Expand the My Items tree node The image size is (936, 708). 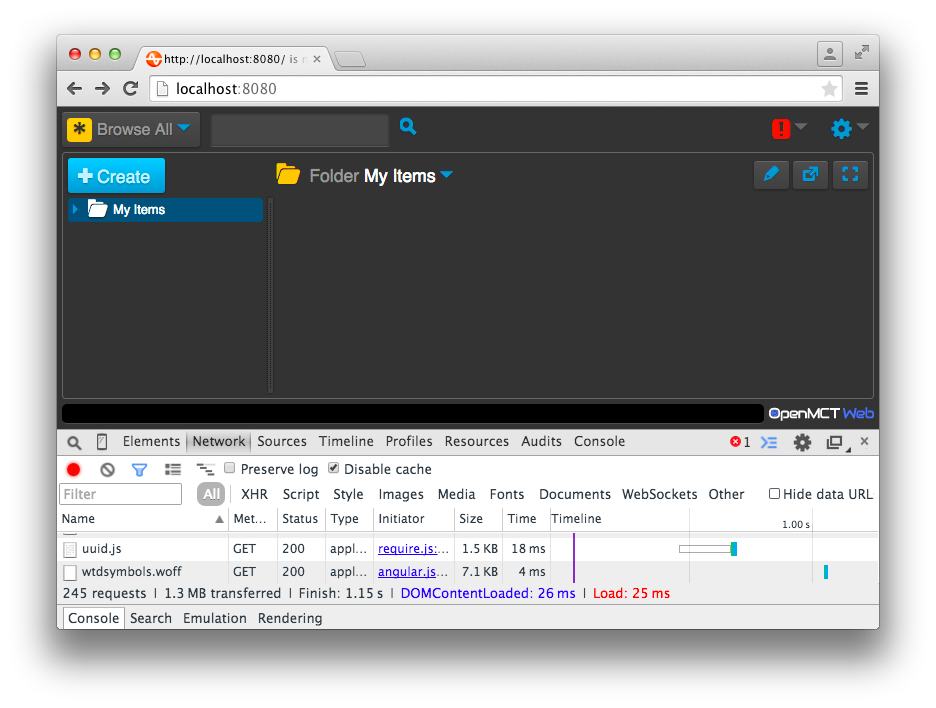(78, 209)
